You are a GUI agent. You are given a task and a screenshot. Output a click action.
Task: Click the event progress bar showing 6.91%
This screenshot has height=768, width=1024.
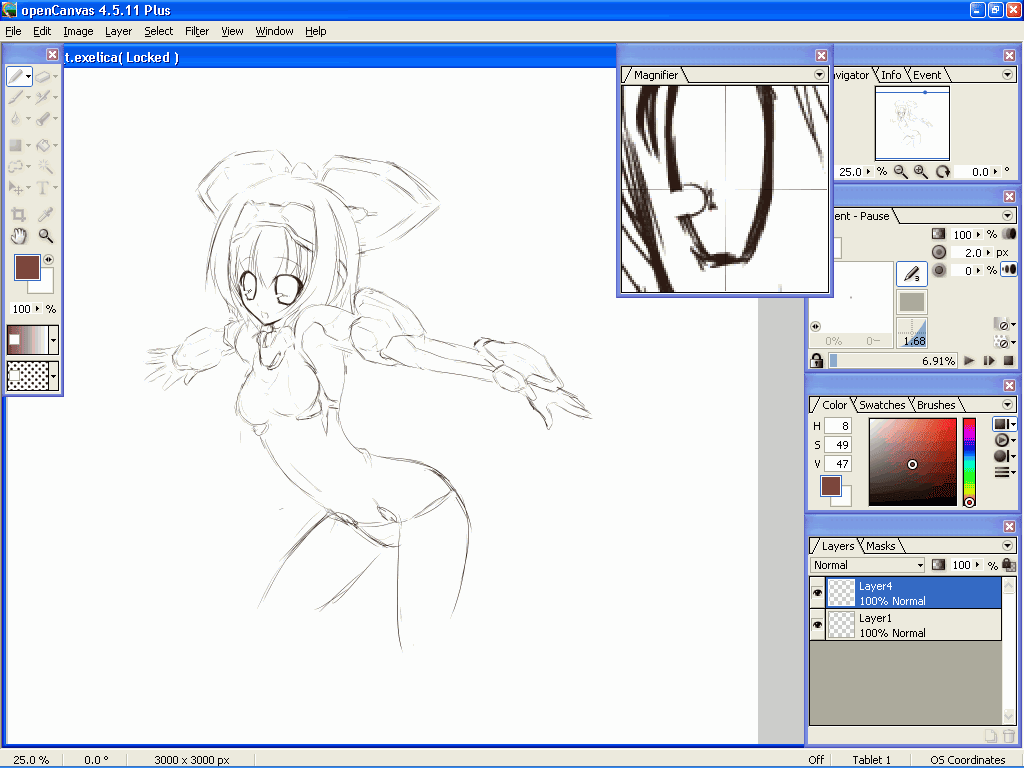click(893, 360)
